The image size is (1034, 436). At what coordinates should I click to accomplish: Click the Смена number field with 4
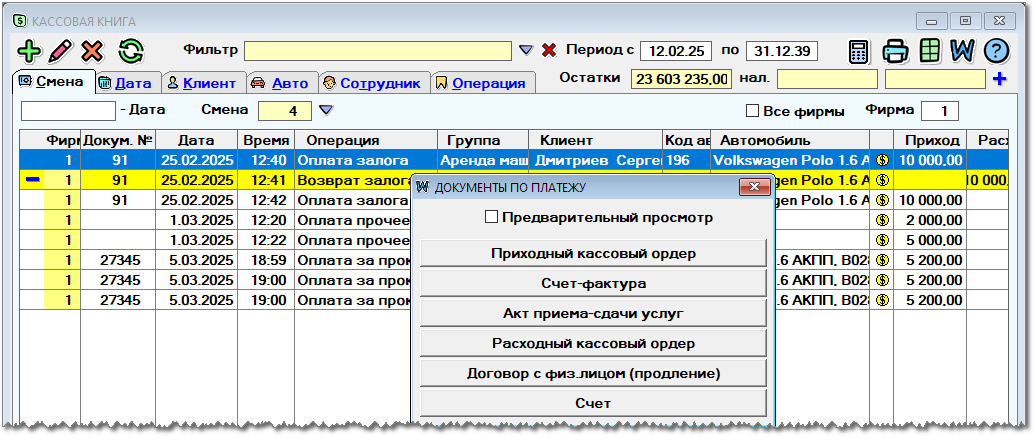(x=285, y=110)
